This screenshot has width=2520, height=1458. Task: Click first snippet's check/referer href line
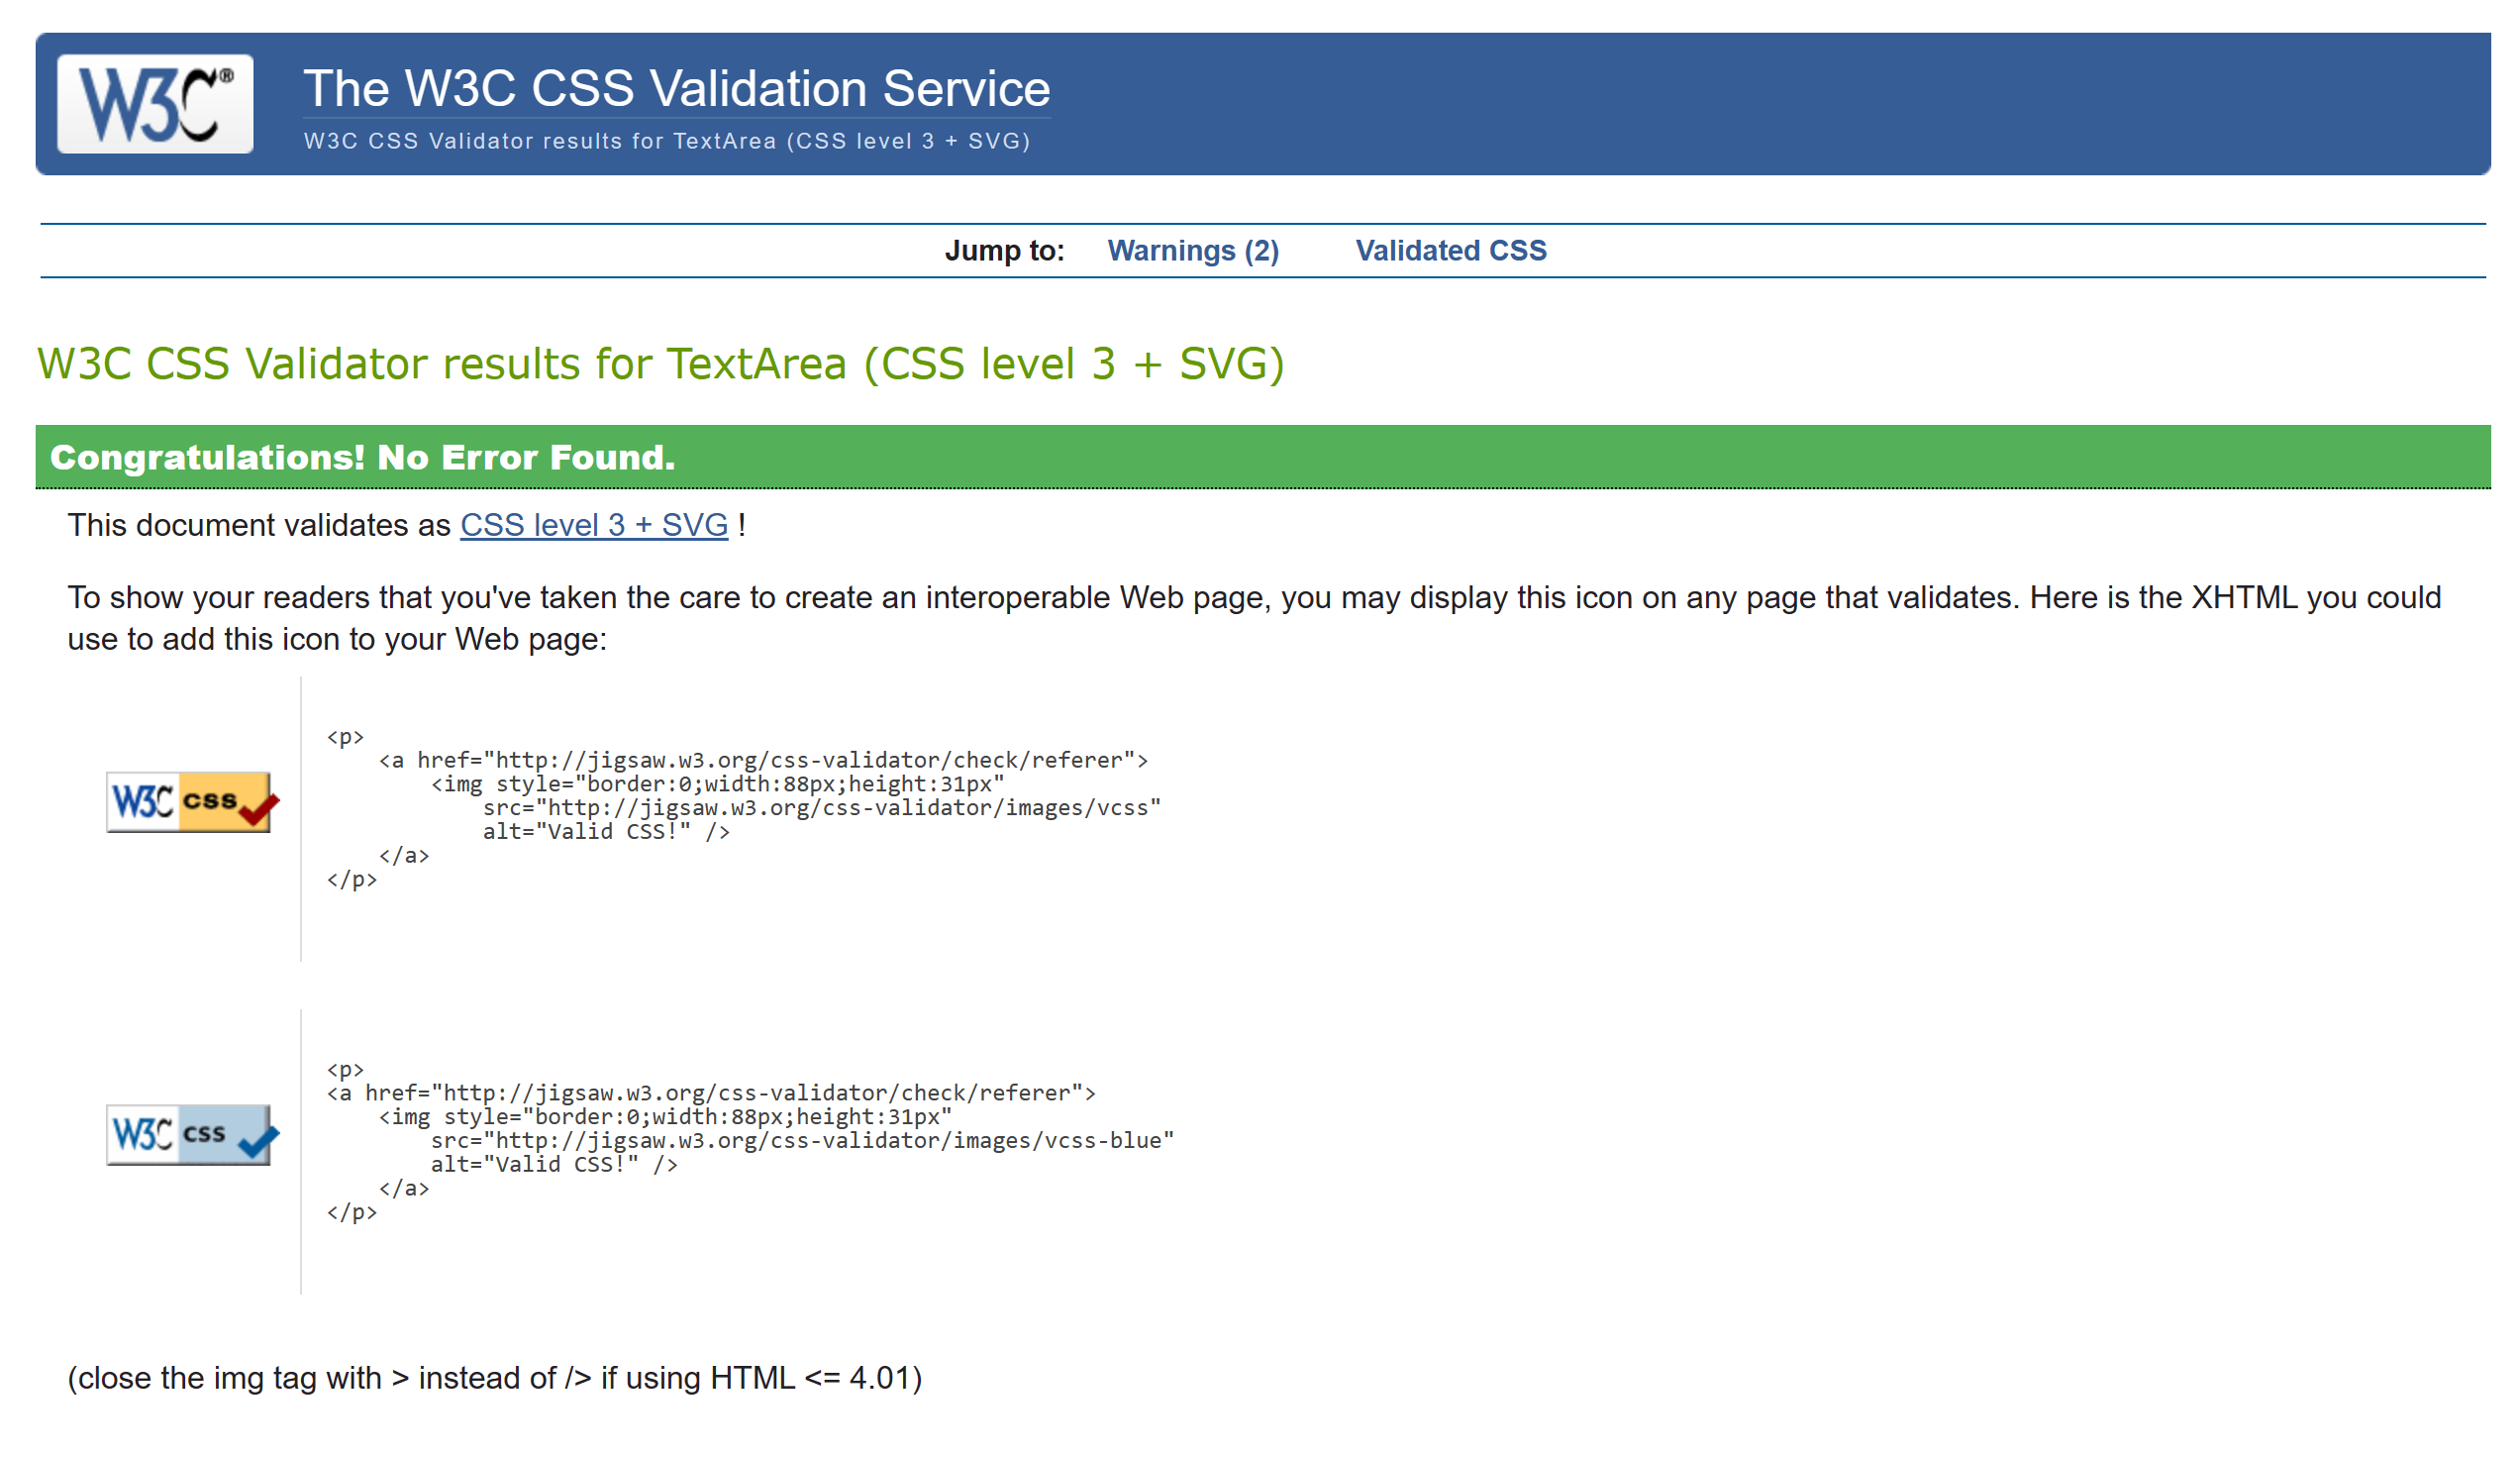coord(762,760)
